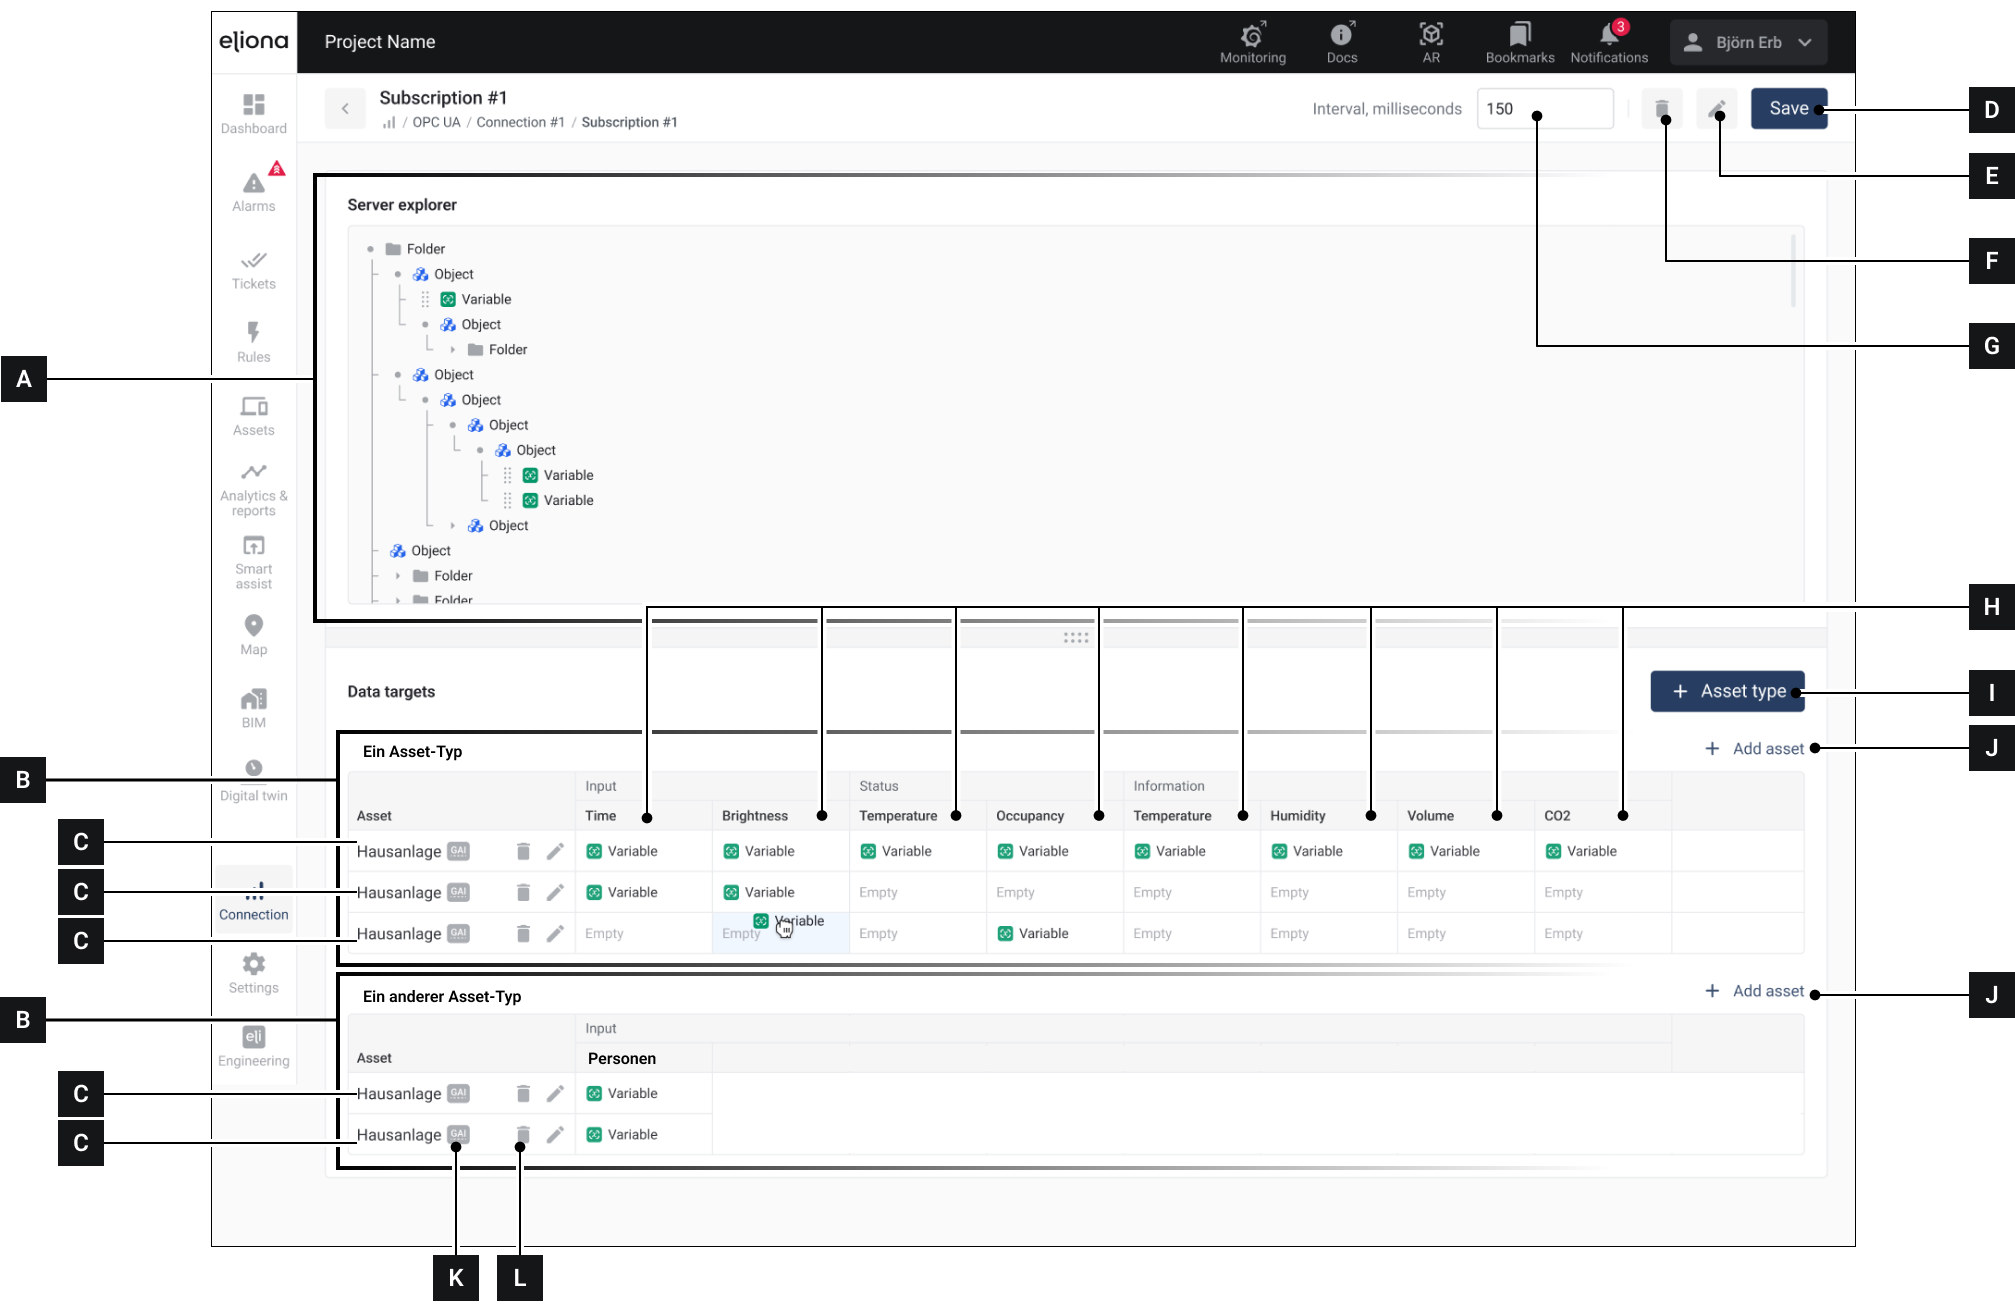Collapse the top-level Folder in Server explorer

click(370, 249)
